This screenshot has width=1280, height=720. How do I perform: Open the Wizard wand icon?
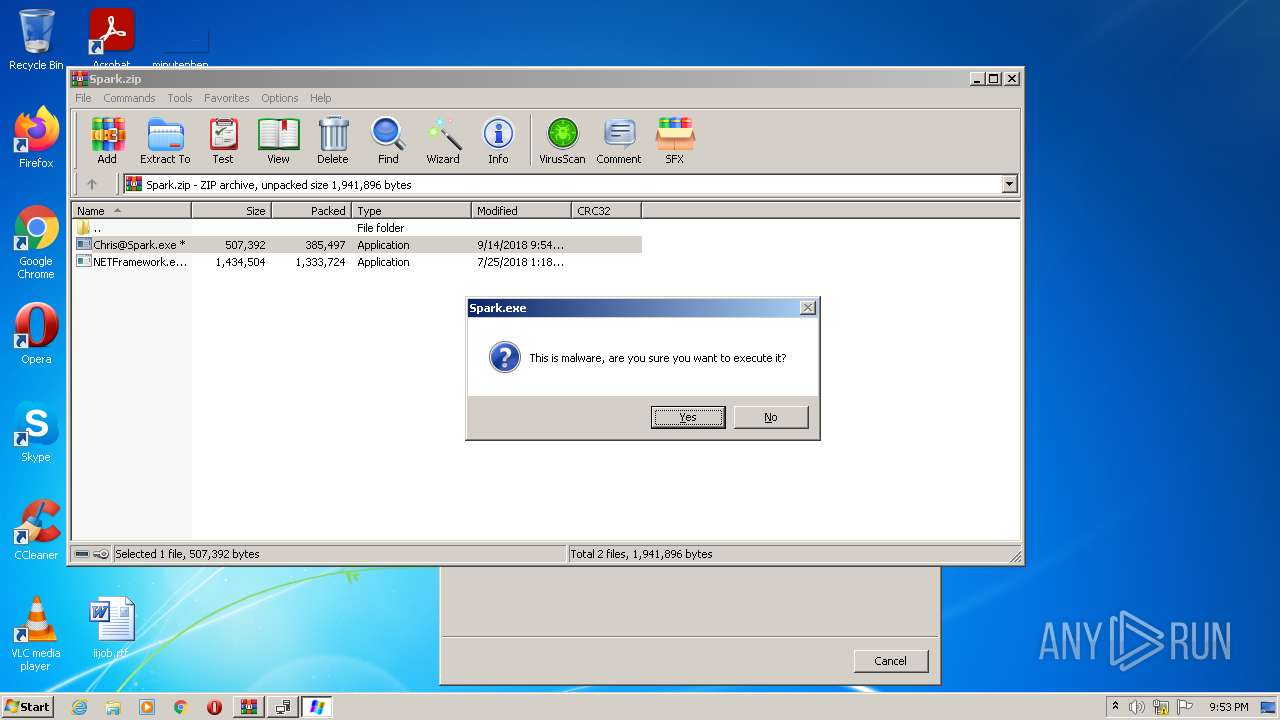(443, 140)
